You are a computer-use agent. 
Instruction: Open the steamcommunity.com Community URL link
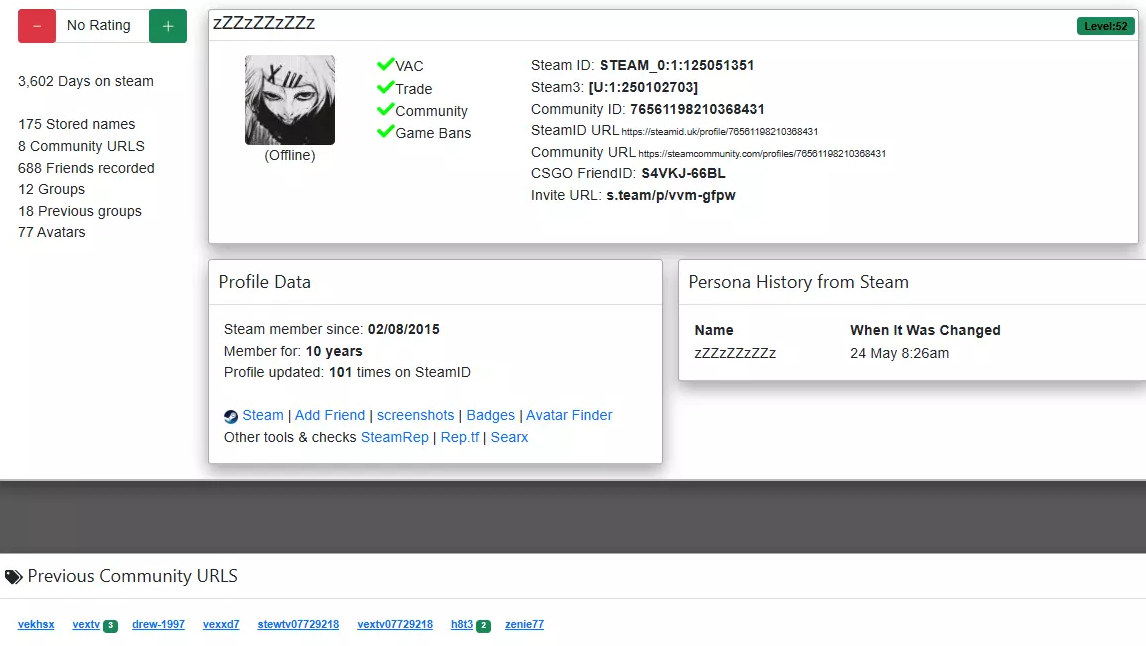(x=762, y=153)
